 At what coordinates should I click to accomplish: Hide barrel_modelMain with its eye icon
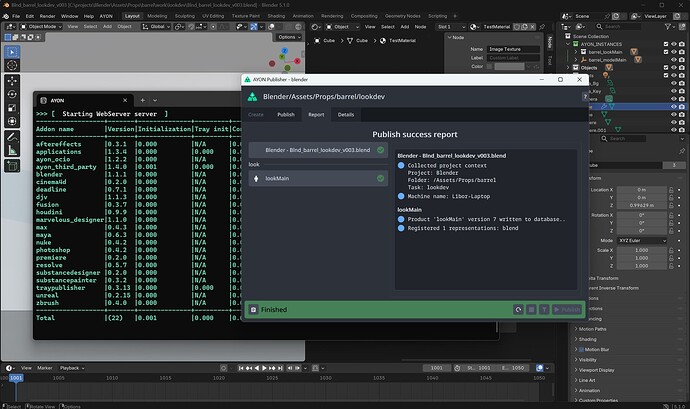(x=674, y=60)
